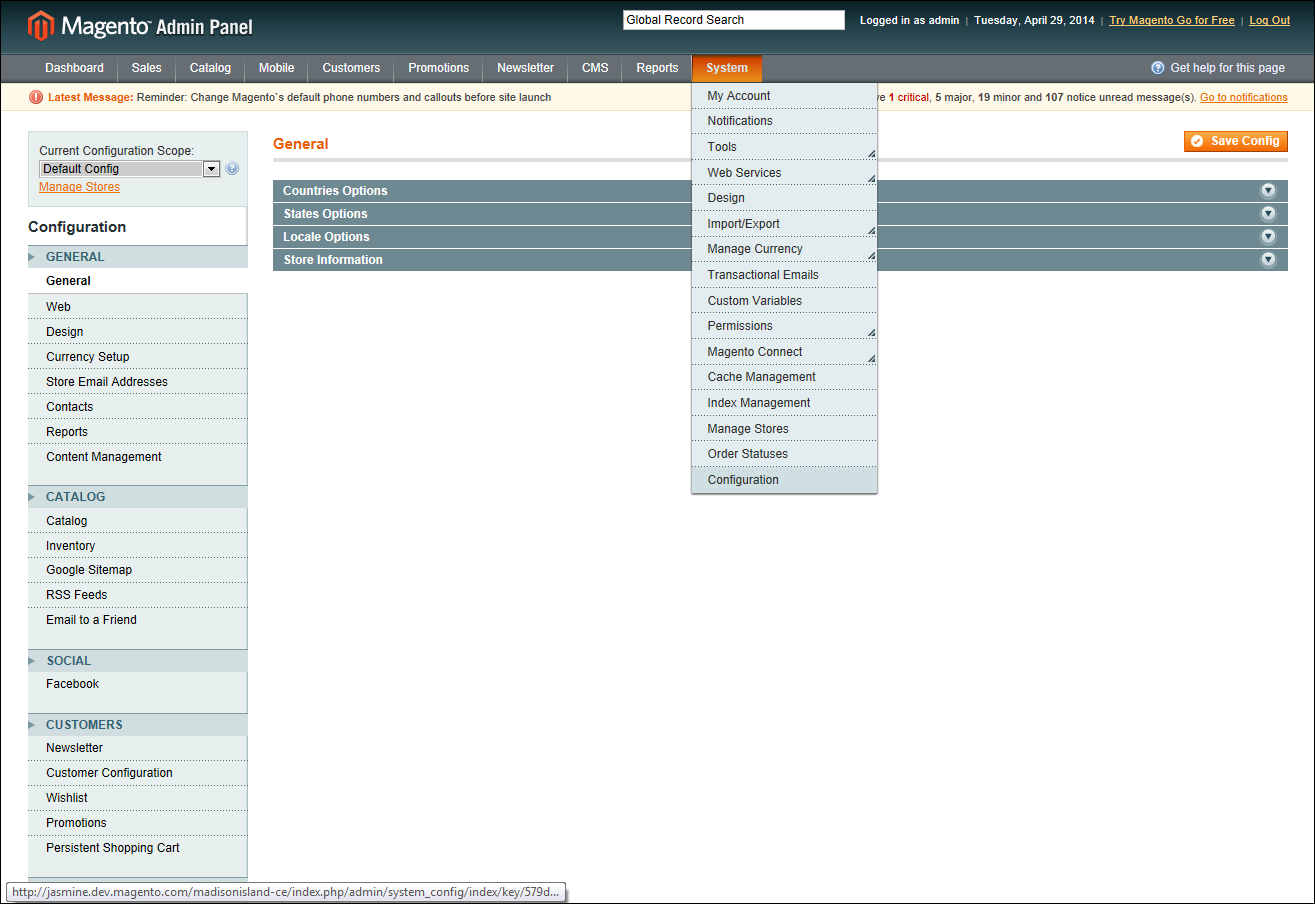
Task: Select Configuration in System menu
Action: click(x=784, y=480)
